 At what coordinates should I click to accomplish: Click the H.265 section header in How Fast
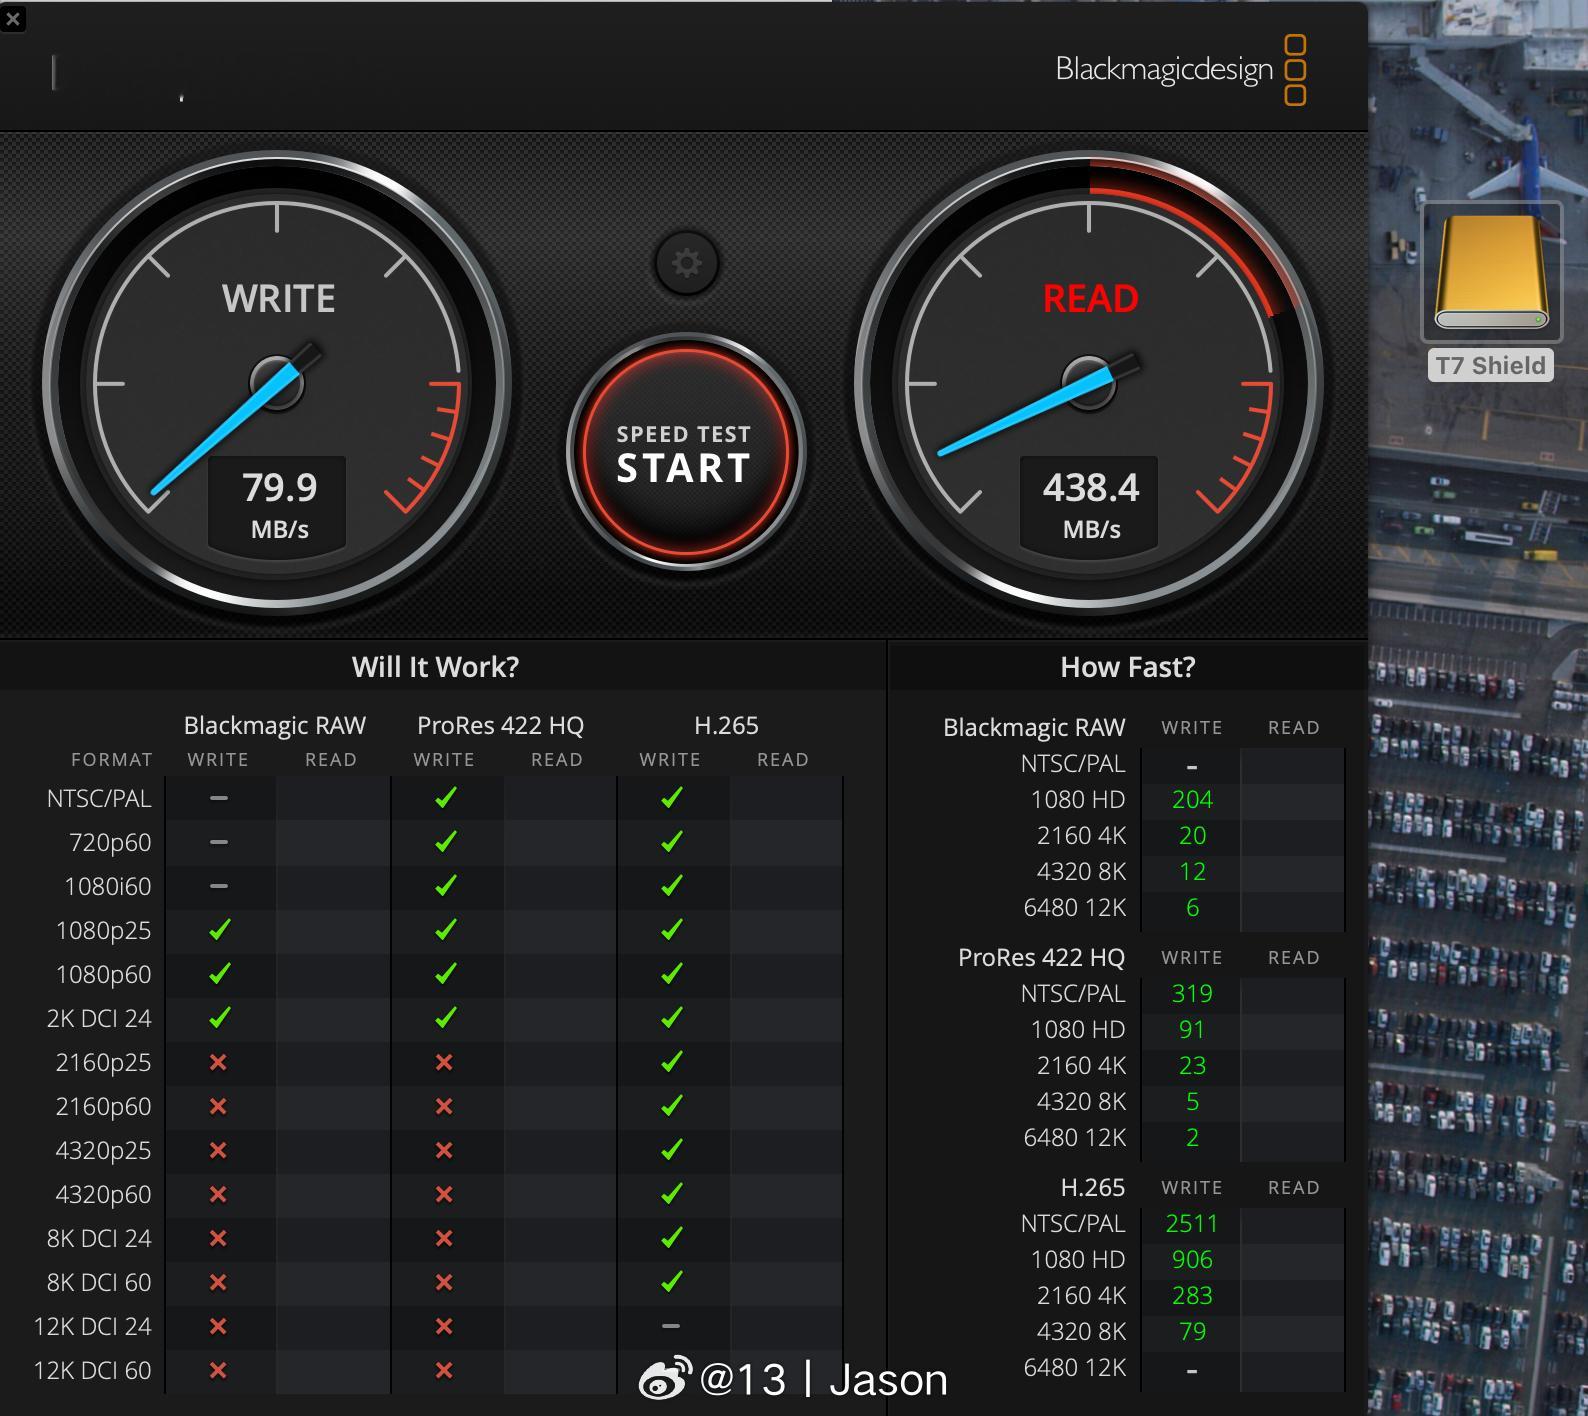(1092, 1187)
